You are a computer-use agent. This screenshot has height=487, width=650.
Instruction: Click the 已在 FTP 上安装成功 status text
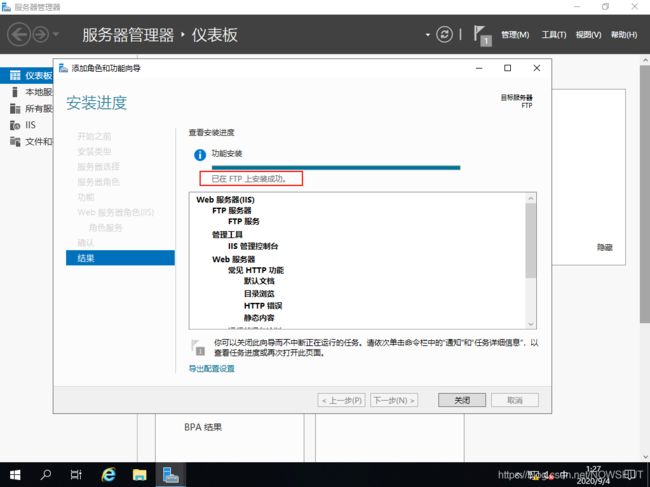point(249,179)
